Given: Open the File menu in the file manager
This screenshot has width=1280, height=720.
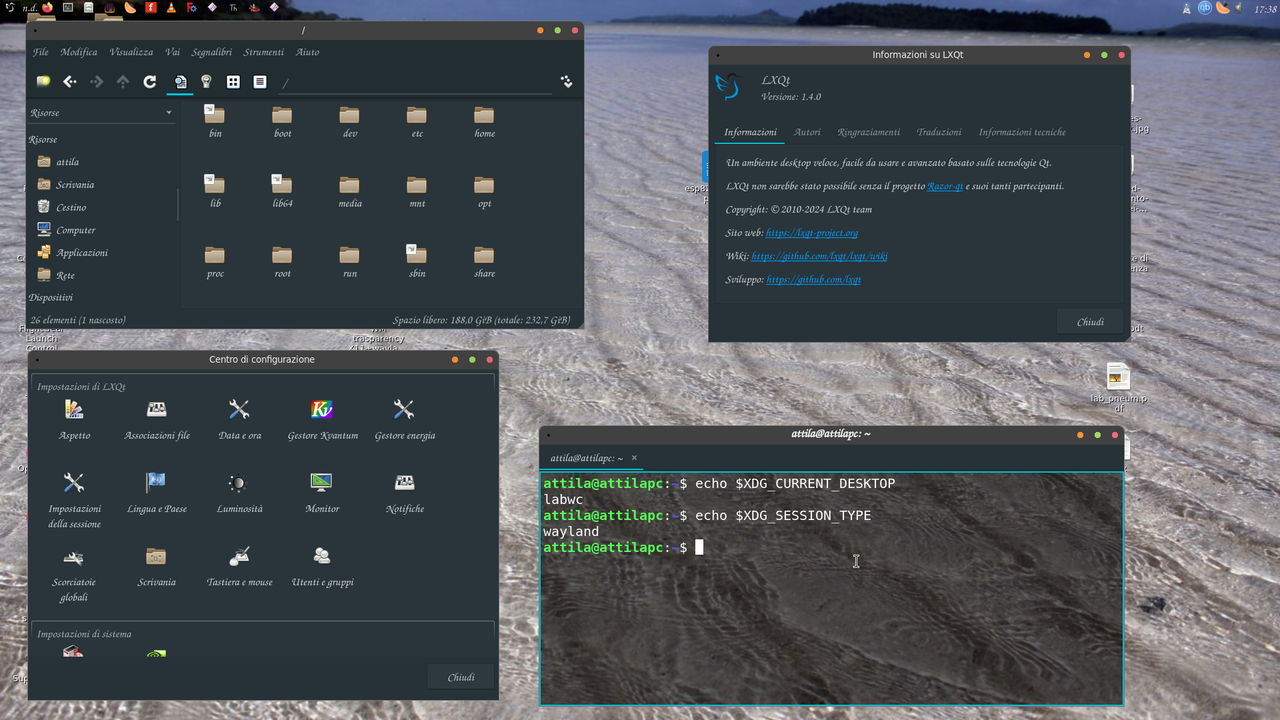Looking at the screenshot, I should pyautogui.click(x=41, y=52).
